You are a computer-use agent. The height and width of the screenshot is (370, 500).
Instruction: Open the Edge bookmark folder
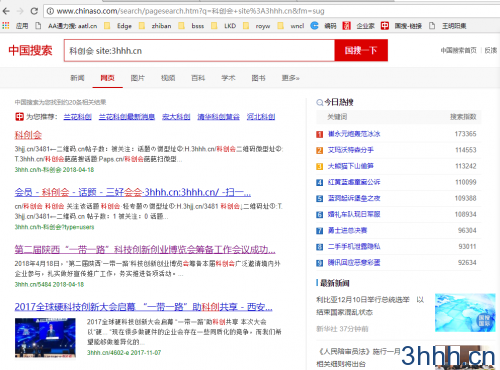[x=118, y=26]
